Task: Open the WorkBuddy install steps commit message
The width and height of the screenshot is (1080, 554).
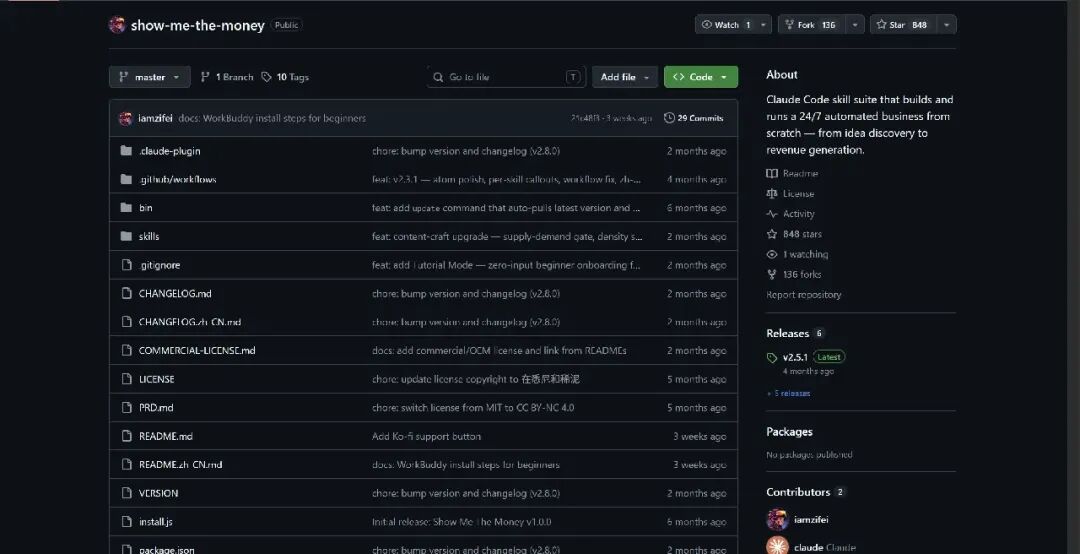Action: tap(272, 119)
